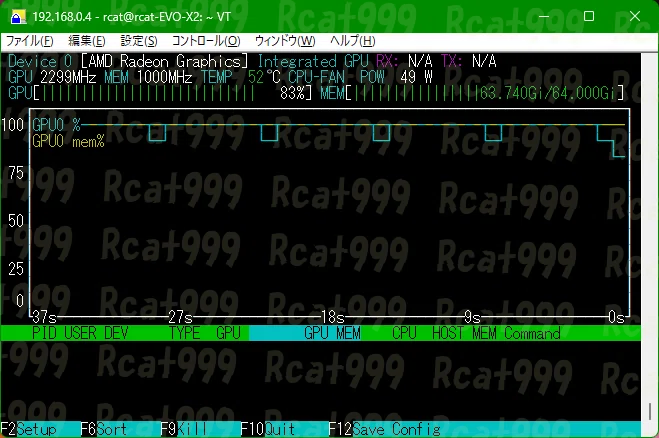Click the 0s time axis label
The height and width of the screenshot is (438, 659).
point(616,317)
